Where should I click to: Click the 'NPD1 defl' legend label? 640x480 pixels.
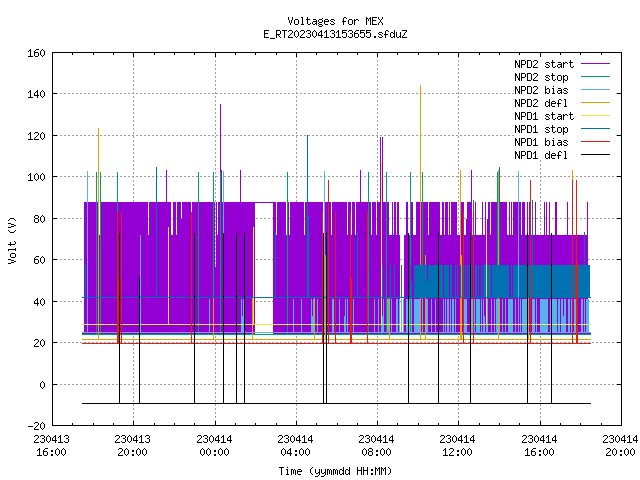(541, 155)
